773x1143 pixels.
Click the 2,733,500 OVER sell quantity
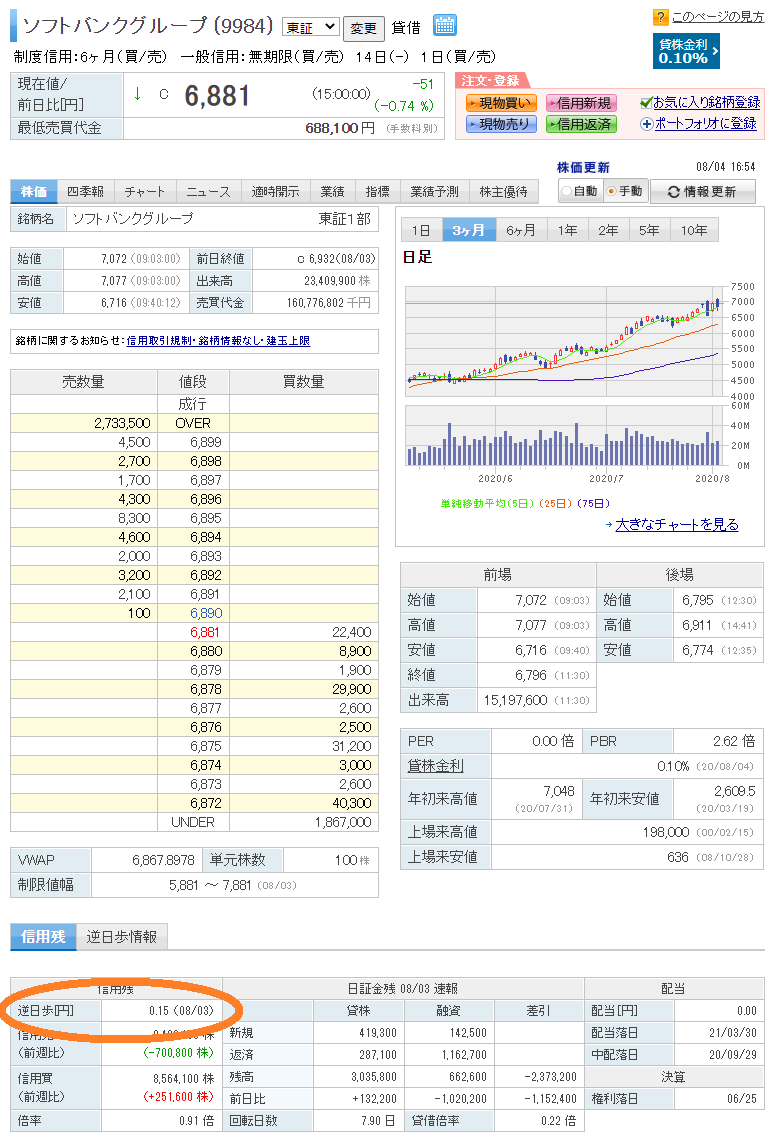[x=123, y=424]
